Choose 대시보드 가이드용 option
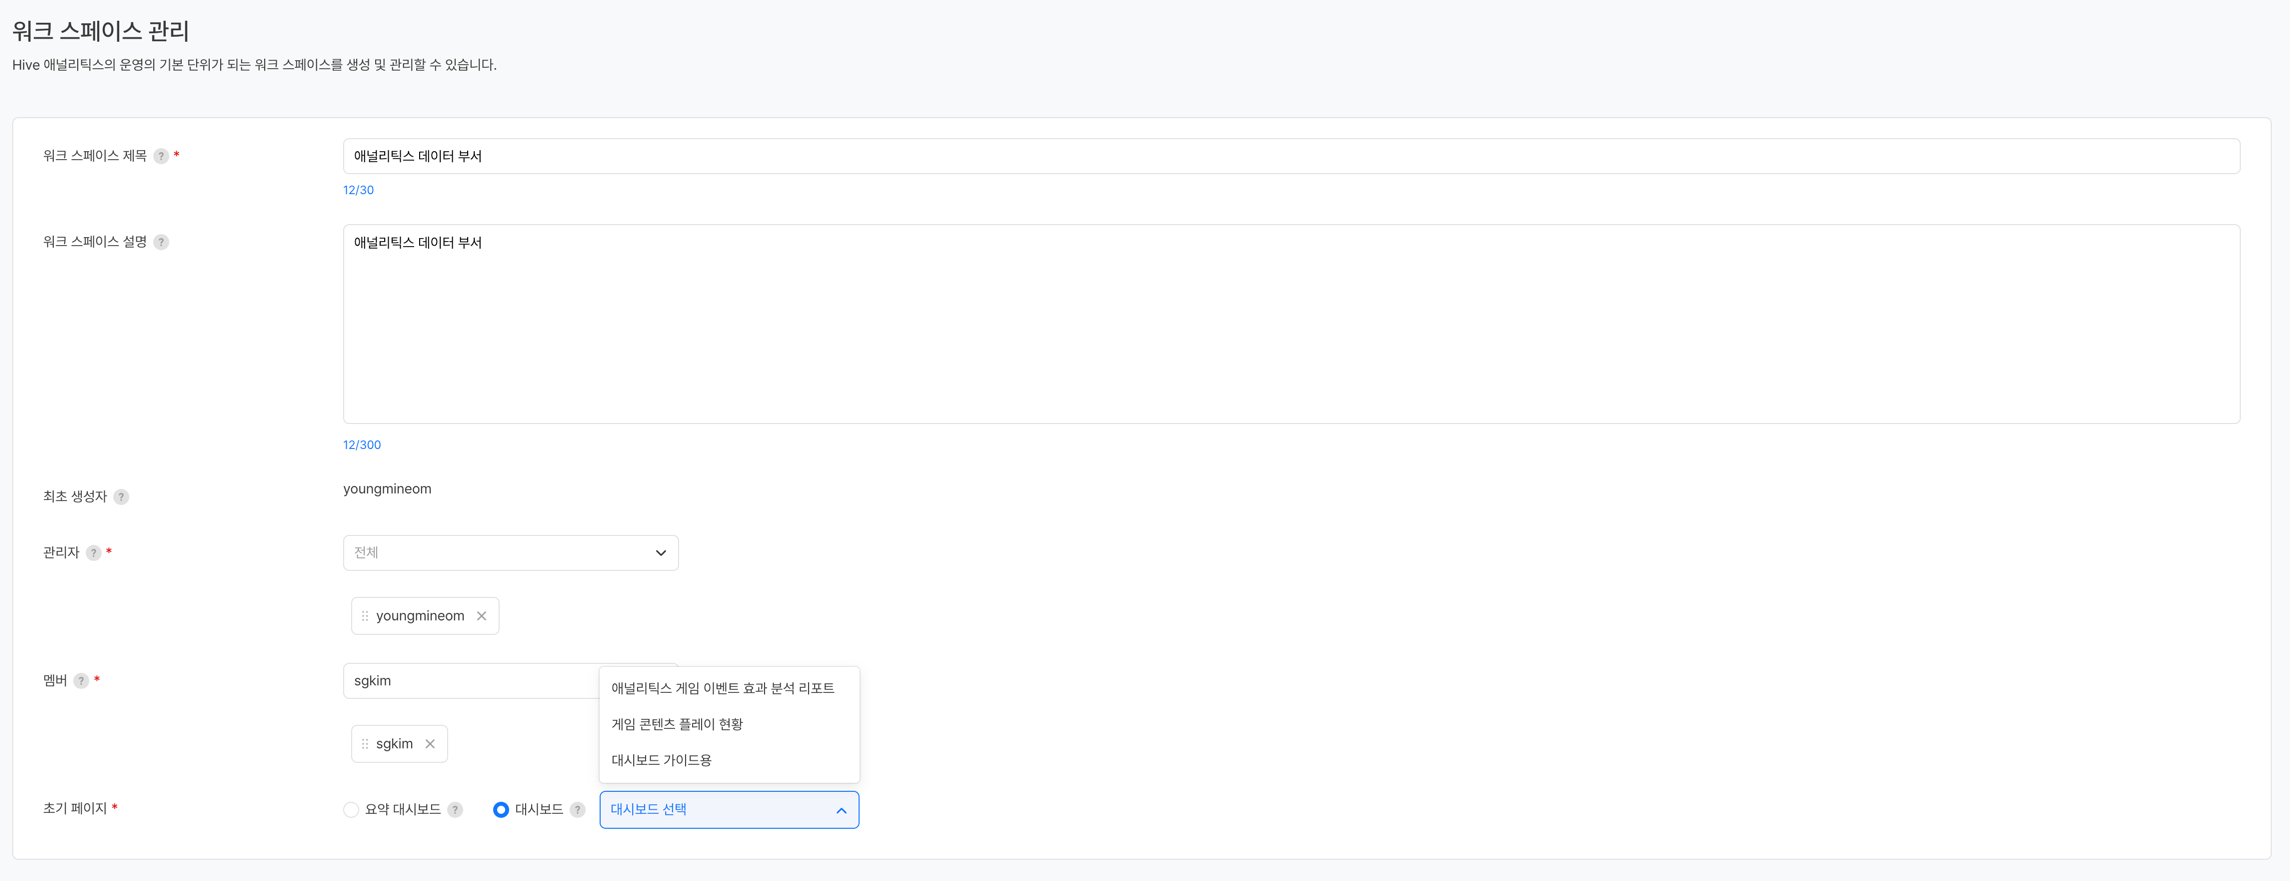 click(x=662, y=760)
